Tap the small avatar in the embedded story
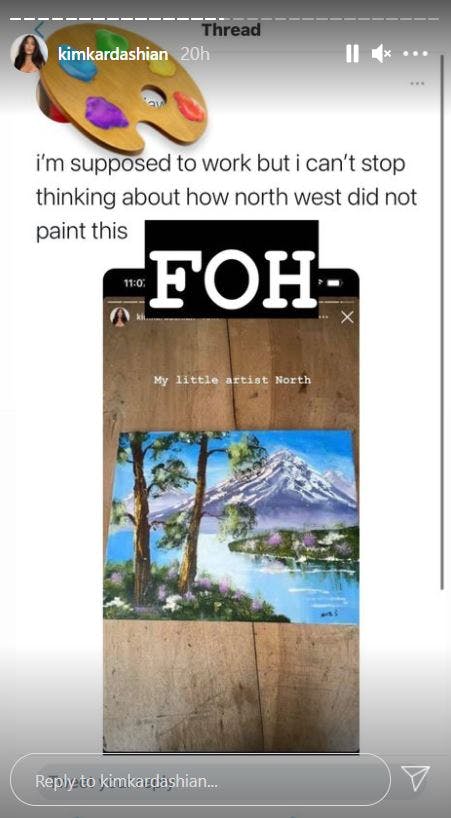Screen dimensions: 451x818 pos(119,317)
